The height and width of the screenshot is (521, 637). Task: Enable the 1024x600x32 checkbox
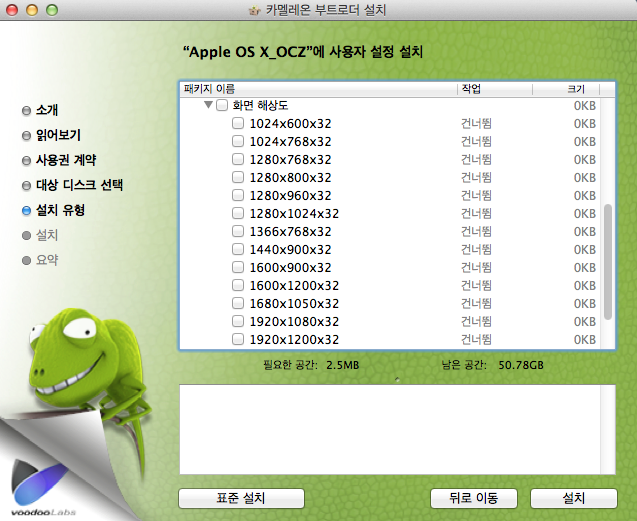click(x=238, y=123)
